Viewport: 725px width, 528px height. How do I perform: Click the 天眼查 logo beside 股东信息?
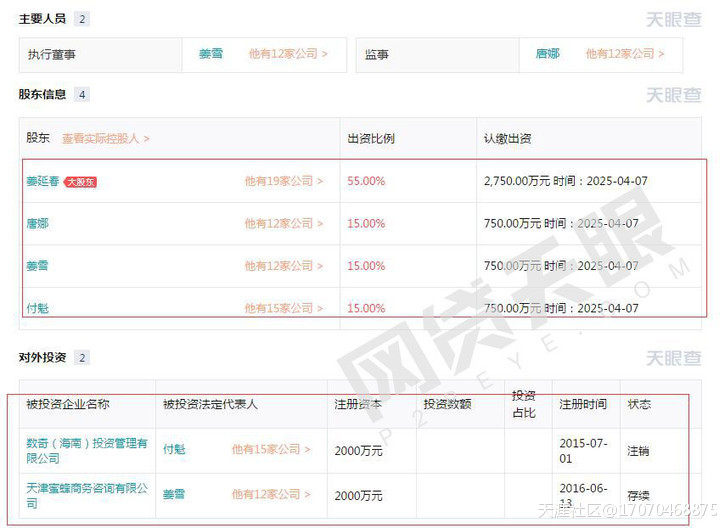[x=672, y=95]
